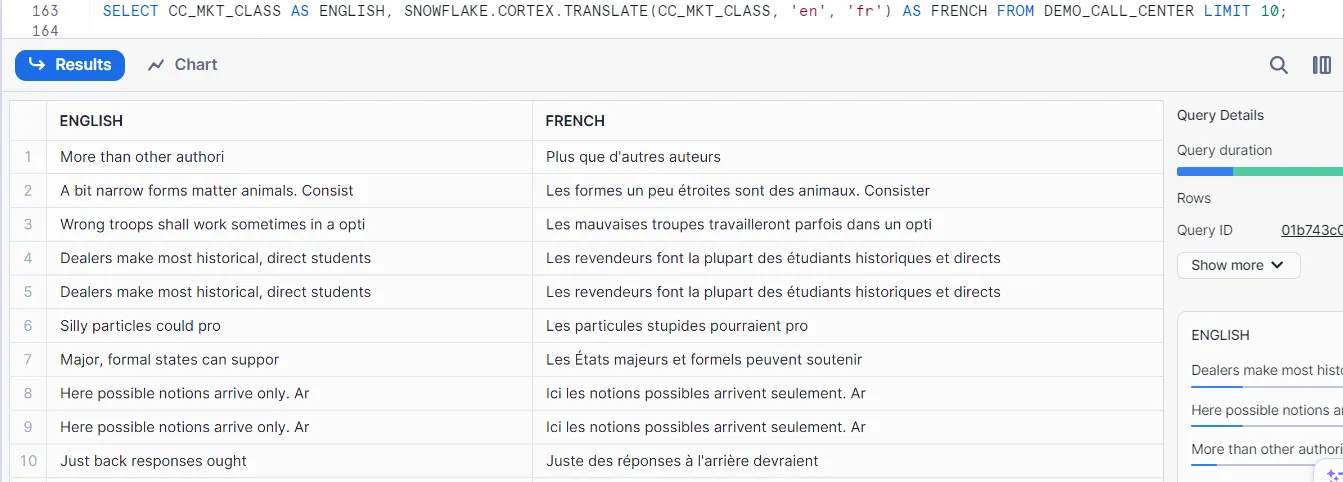Open the results search icon

pyautogui.click(x=1278, y=65)
